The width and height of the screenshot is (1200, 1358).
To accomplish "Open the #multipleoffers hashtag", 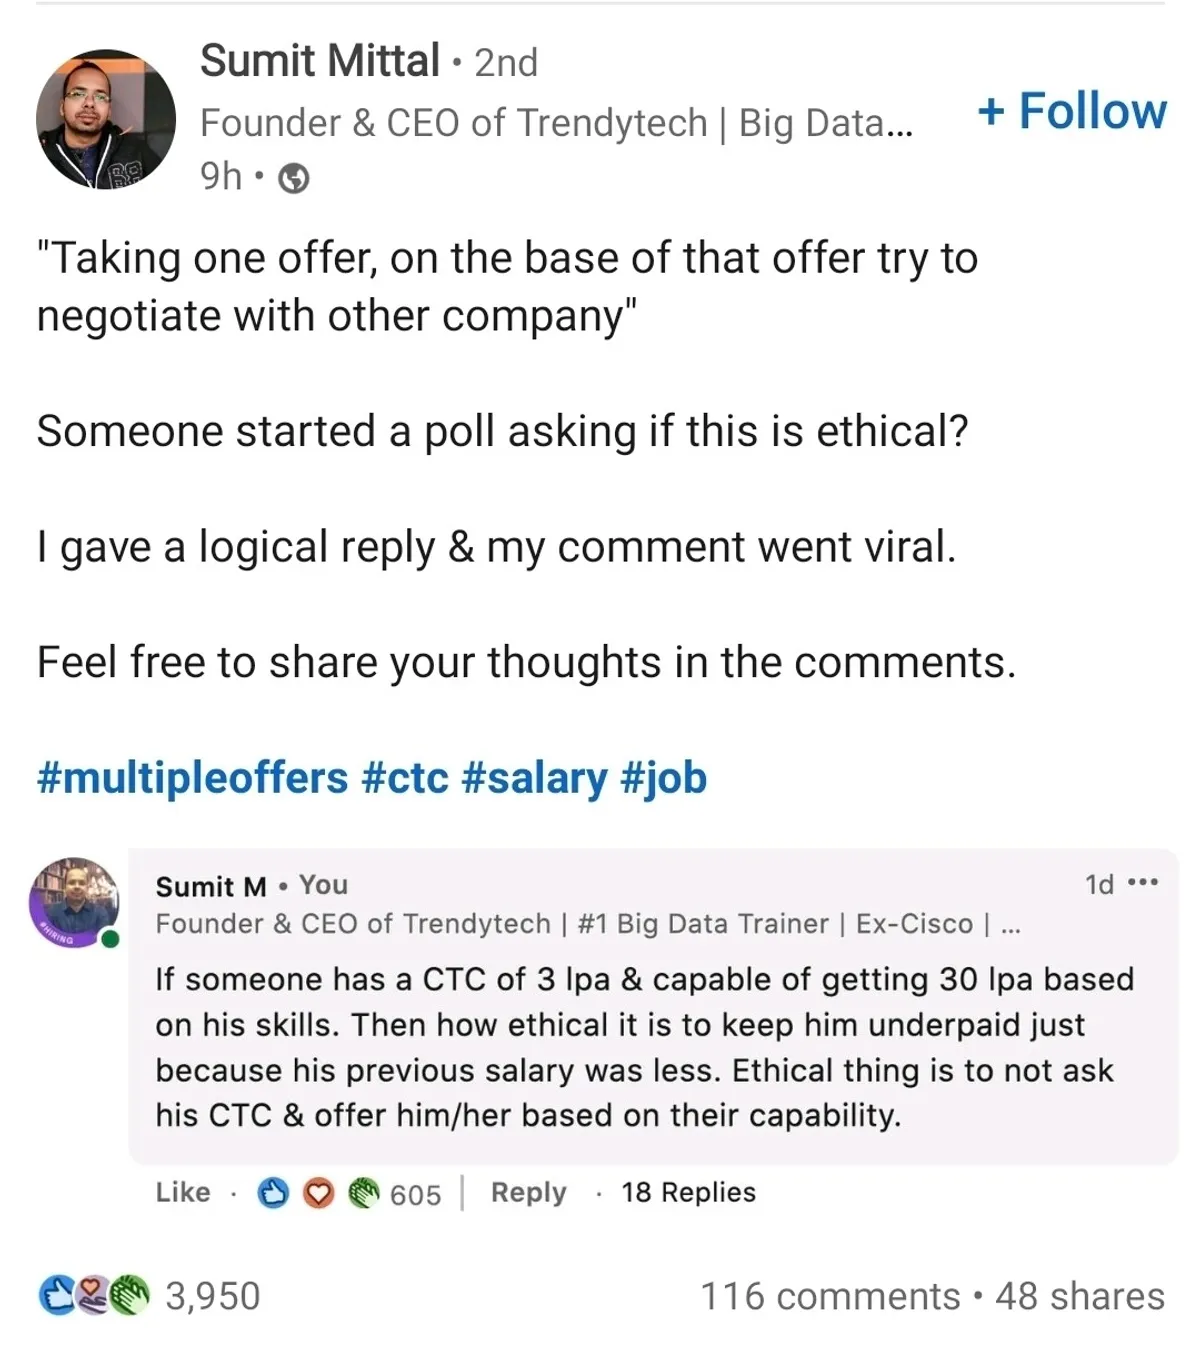I will pyautogui.click(x=192, y=778).
